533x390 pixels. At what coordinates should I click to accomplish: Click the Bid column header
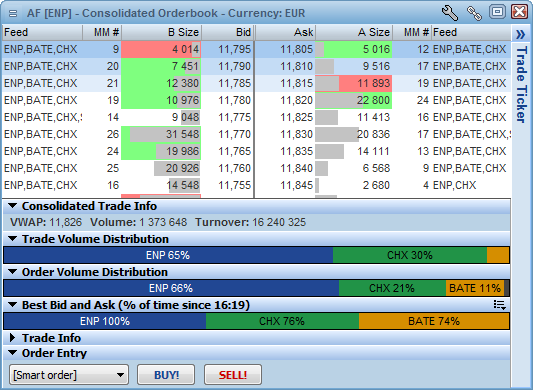coord(227,32)
